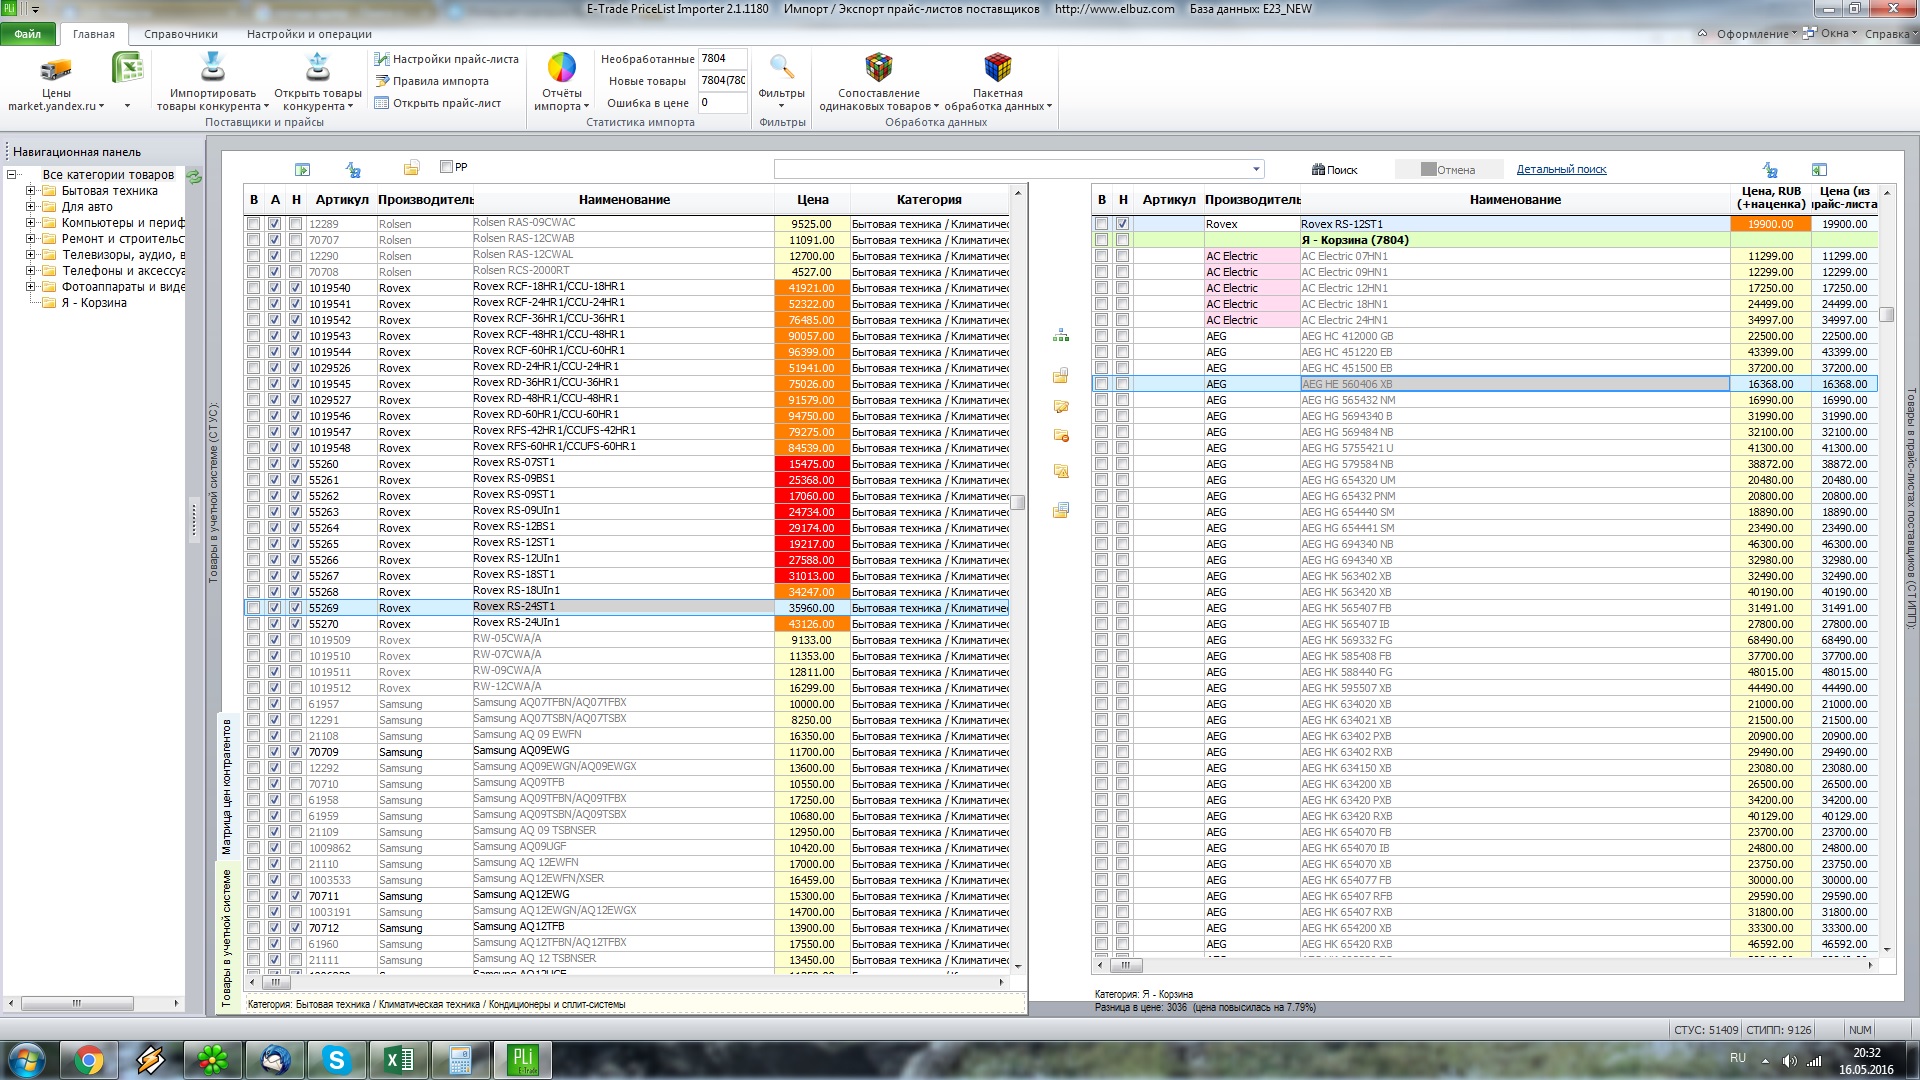This screenshot has height=1080, width=1920.
Task: Open Skype from the taskbar
Action: click(336, 1060)
